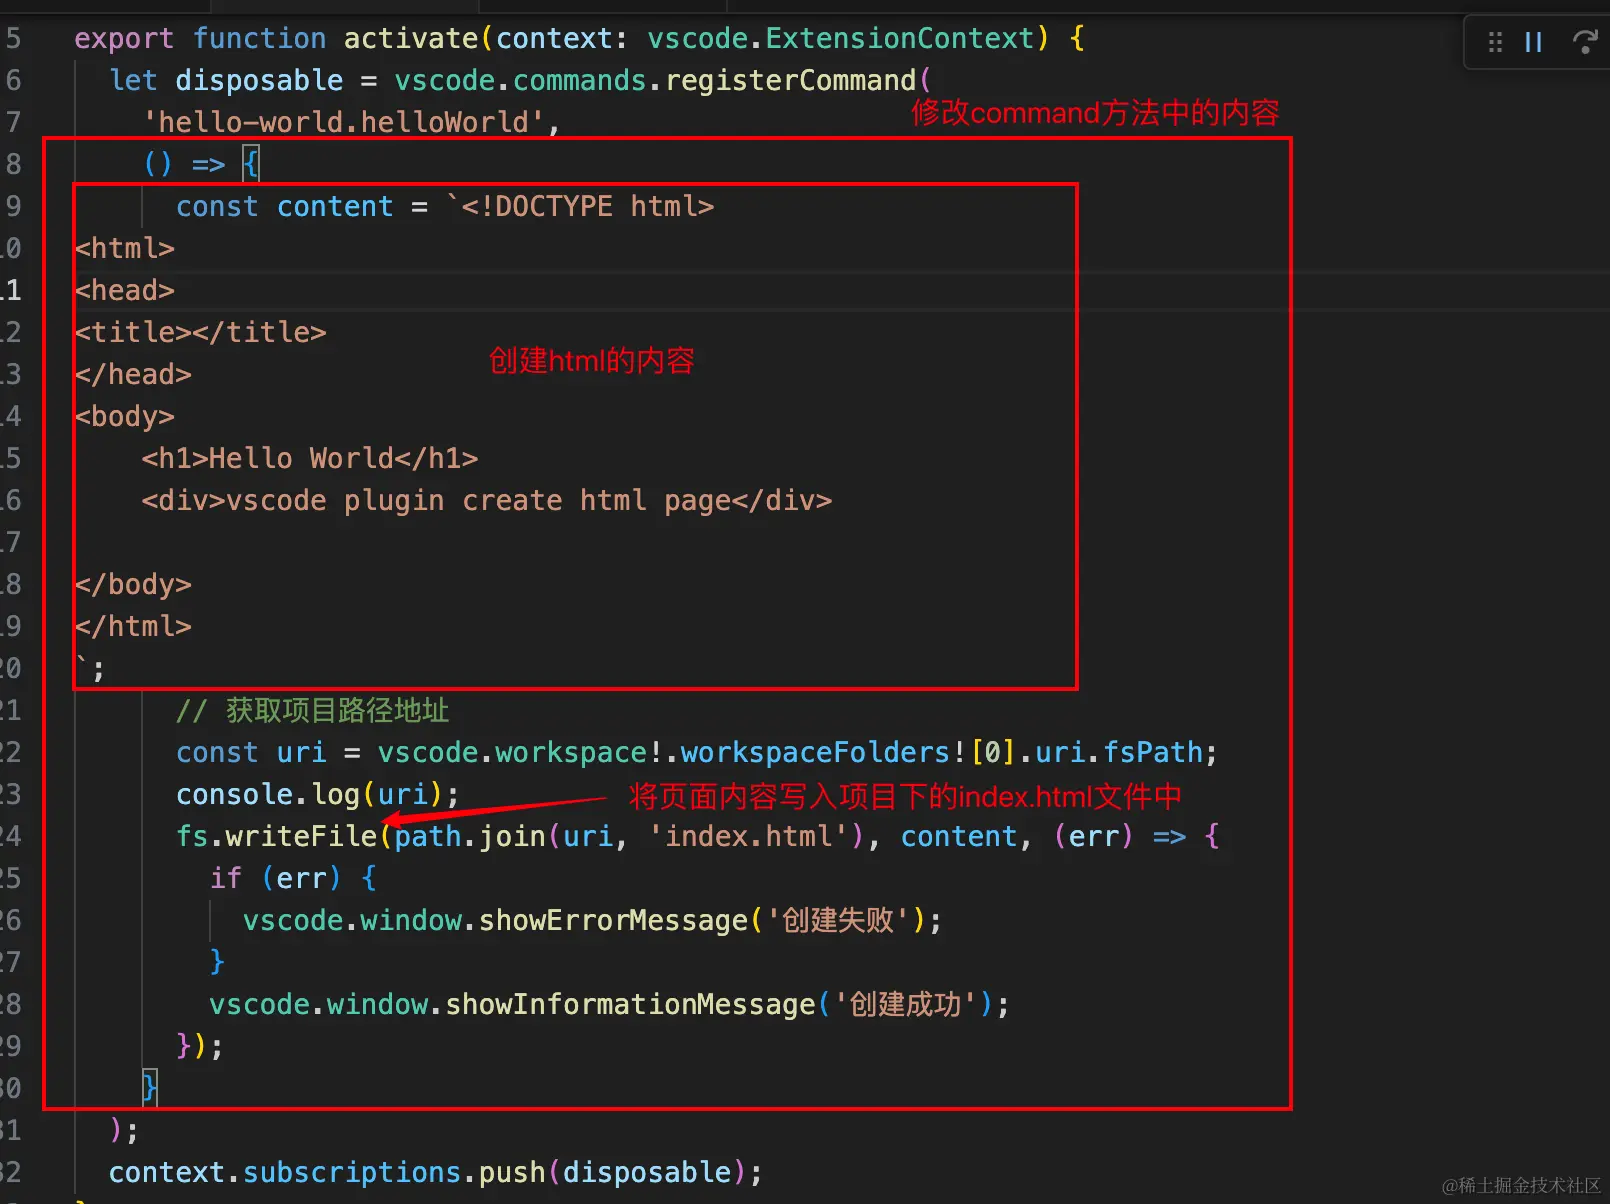This screenshot has width=1610, height=1204.
Task: Click the '<title></title>' line
Action: pos(200,332)
